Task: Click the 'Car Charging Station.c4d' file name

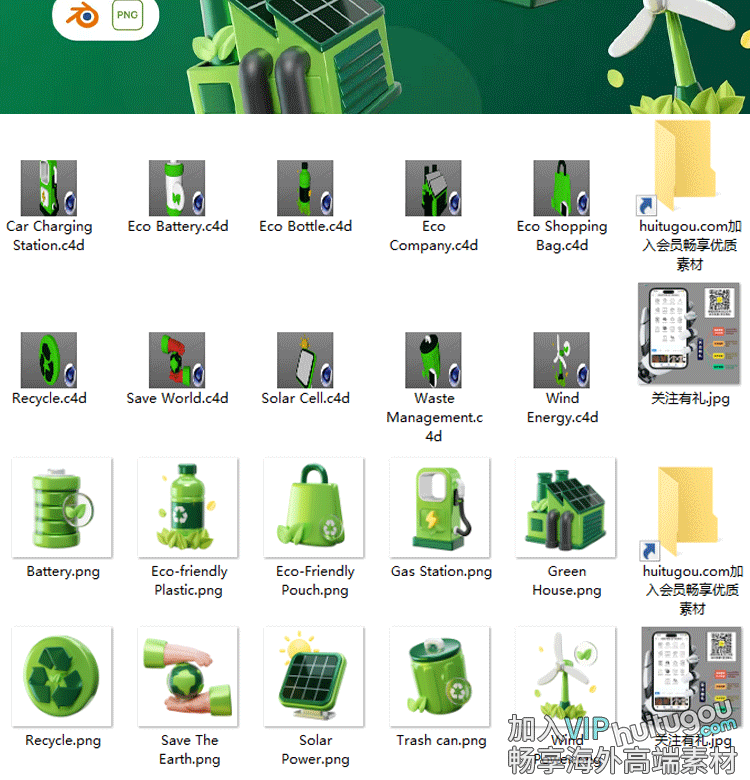Action: point(49,236)
